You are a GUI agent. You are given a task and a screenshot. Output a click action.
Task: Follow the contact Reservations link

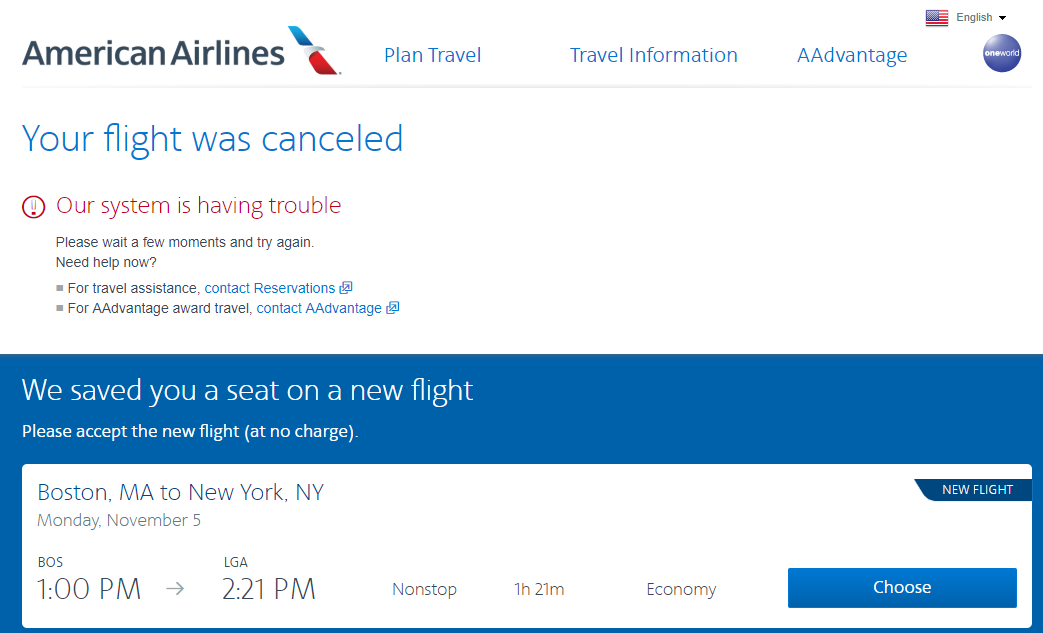click(269, 288)
